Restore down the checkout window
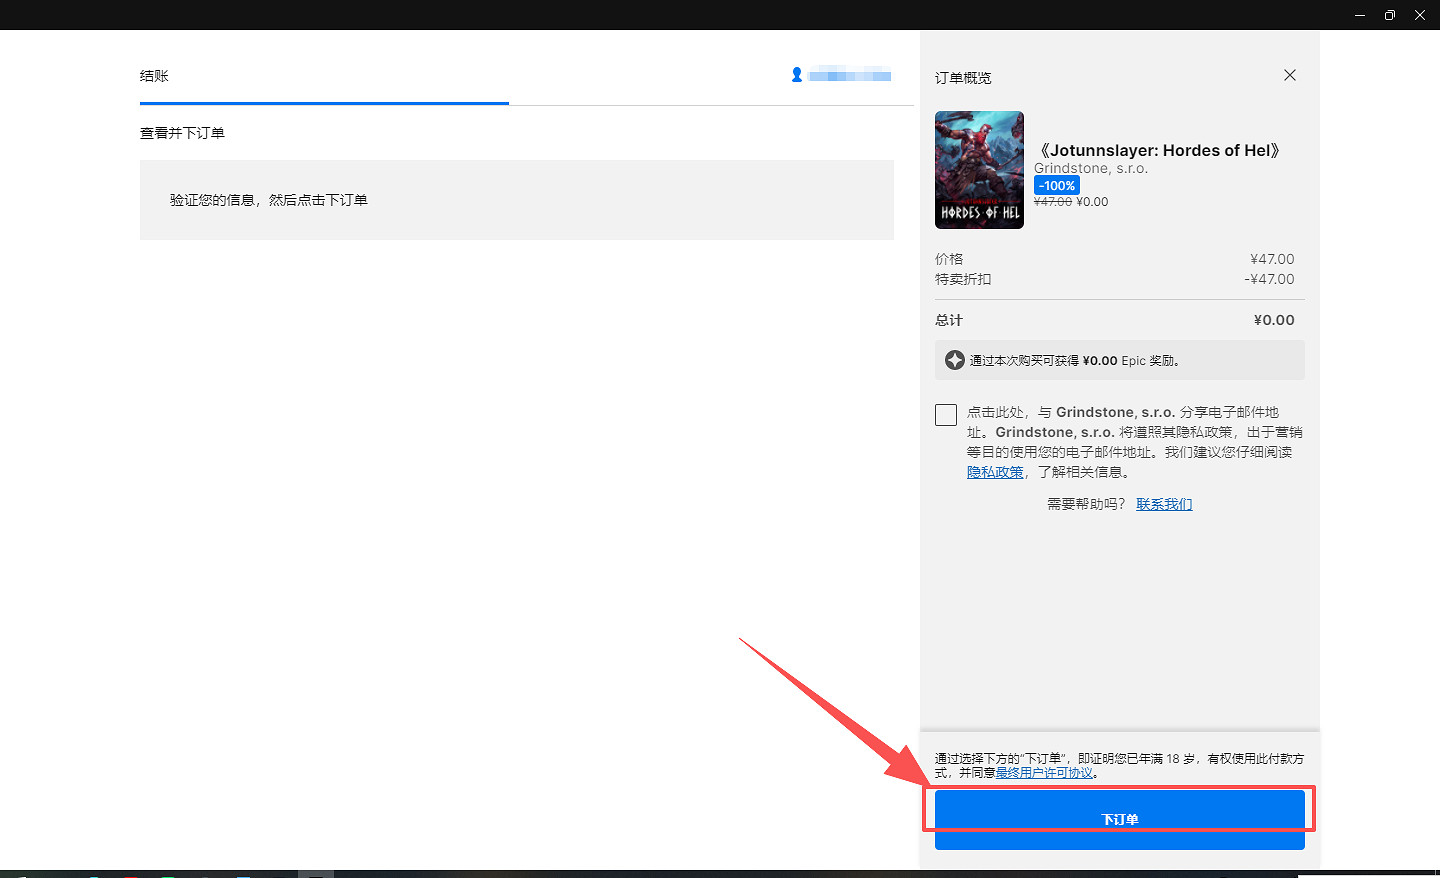The width and height of the screenshot is (1440, 878). [x=1389, y=15]
